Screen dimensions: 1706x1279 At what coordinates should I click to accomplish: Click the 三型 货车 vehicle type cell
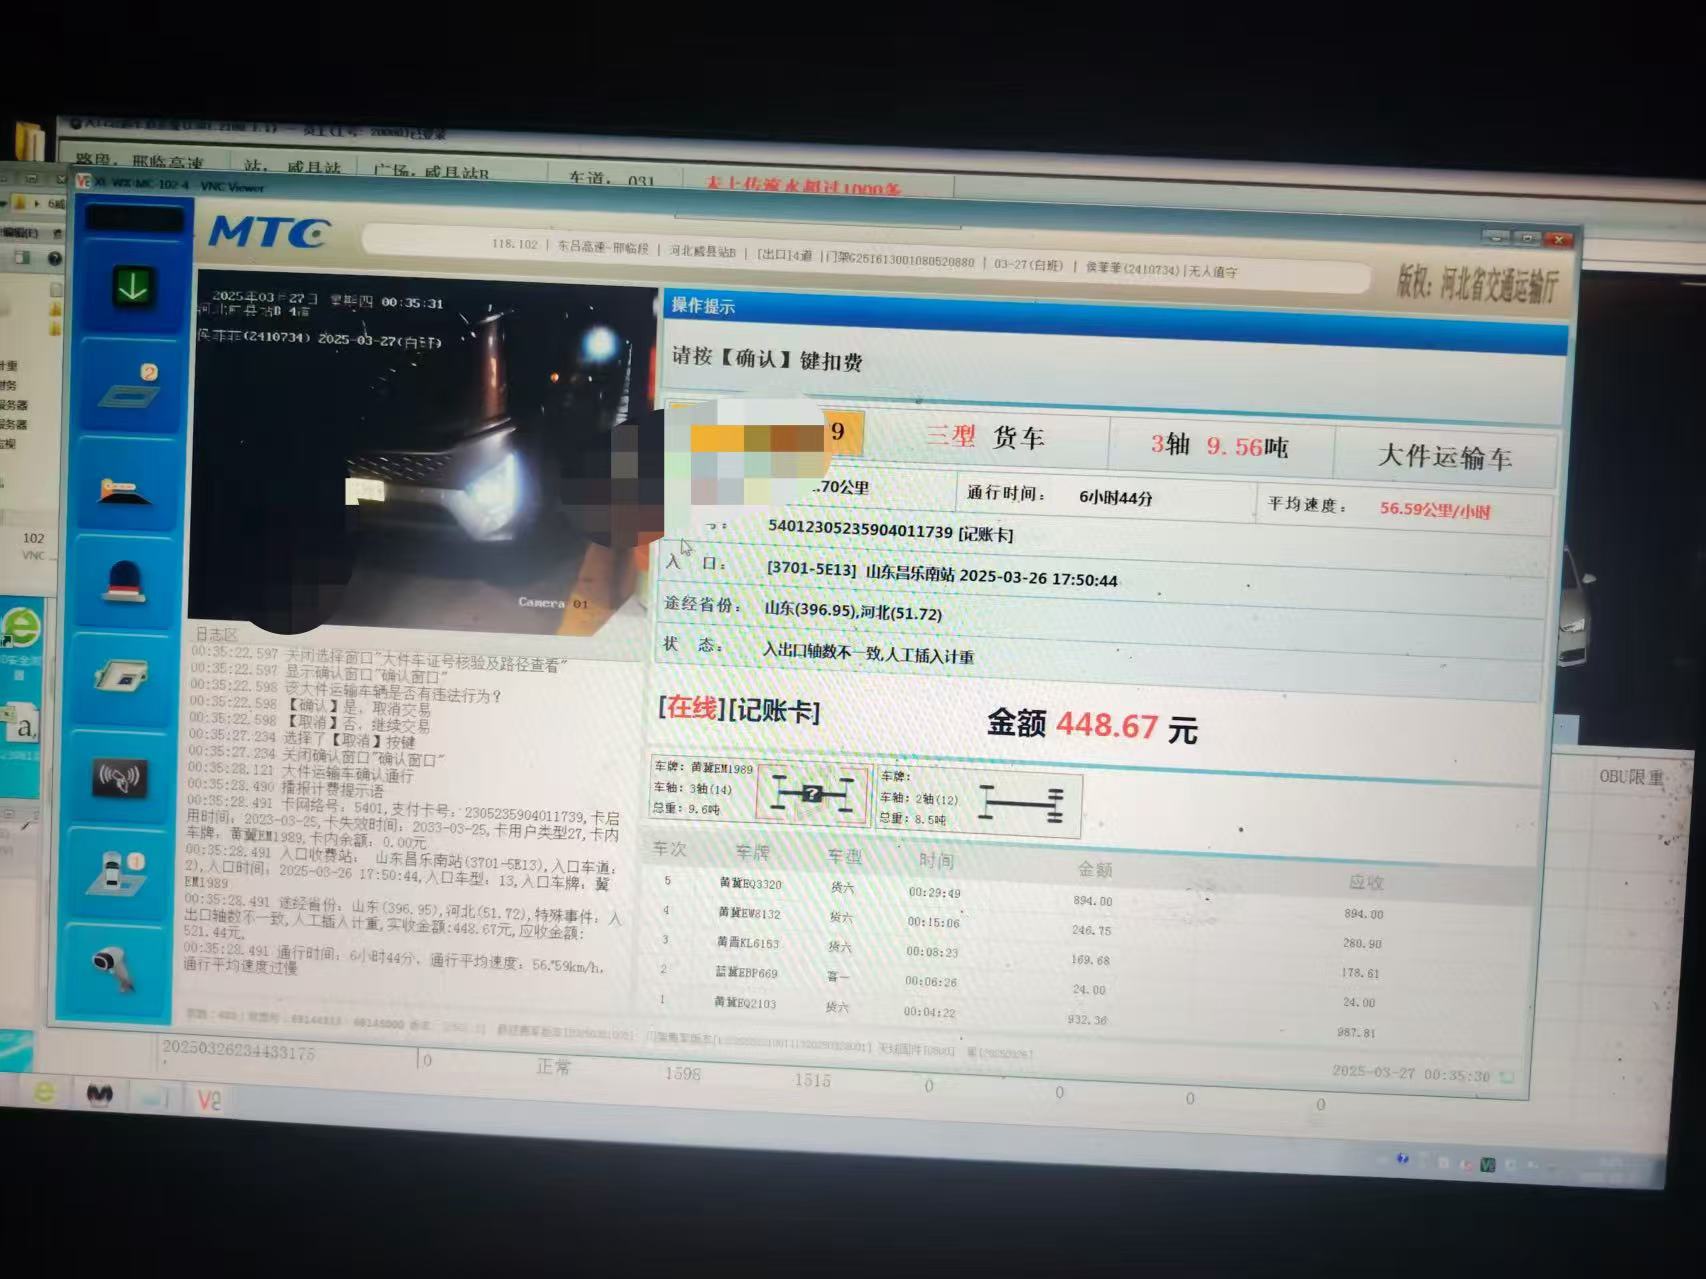click(x=984, y=436)
